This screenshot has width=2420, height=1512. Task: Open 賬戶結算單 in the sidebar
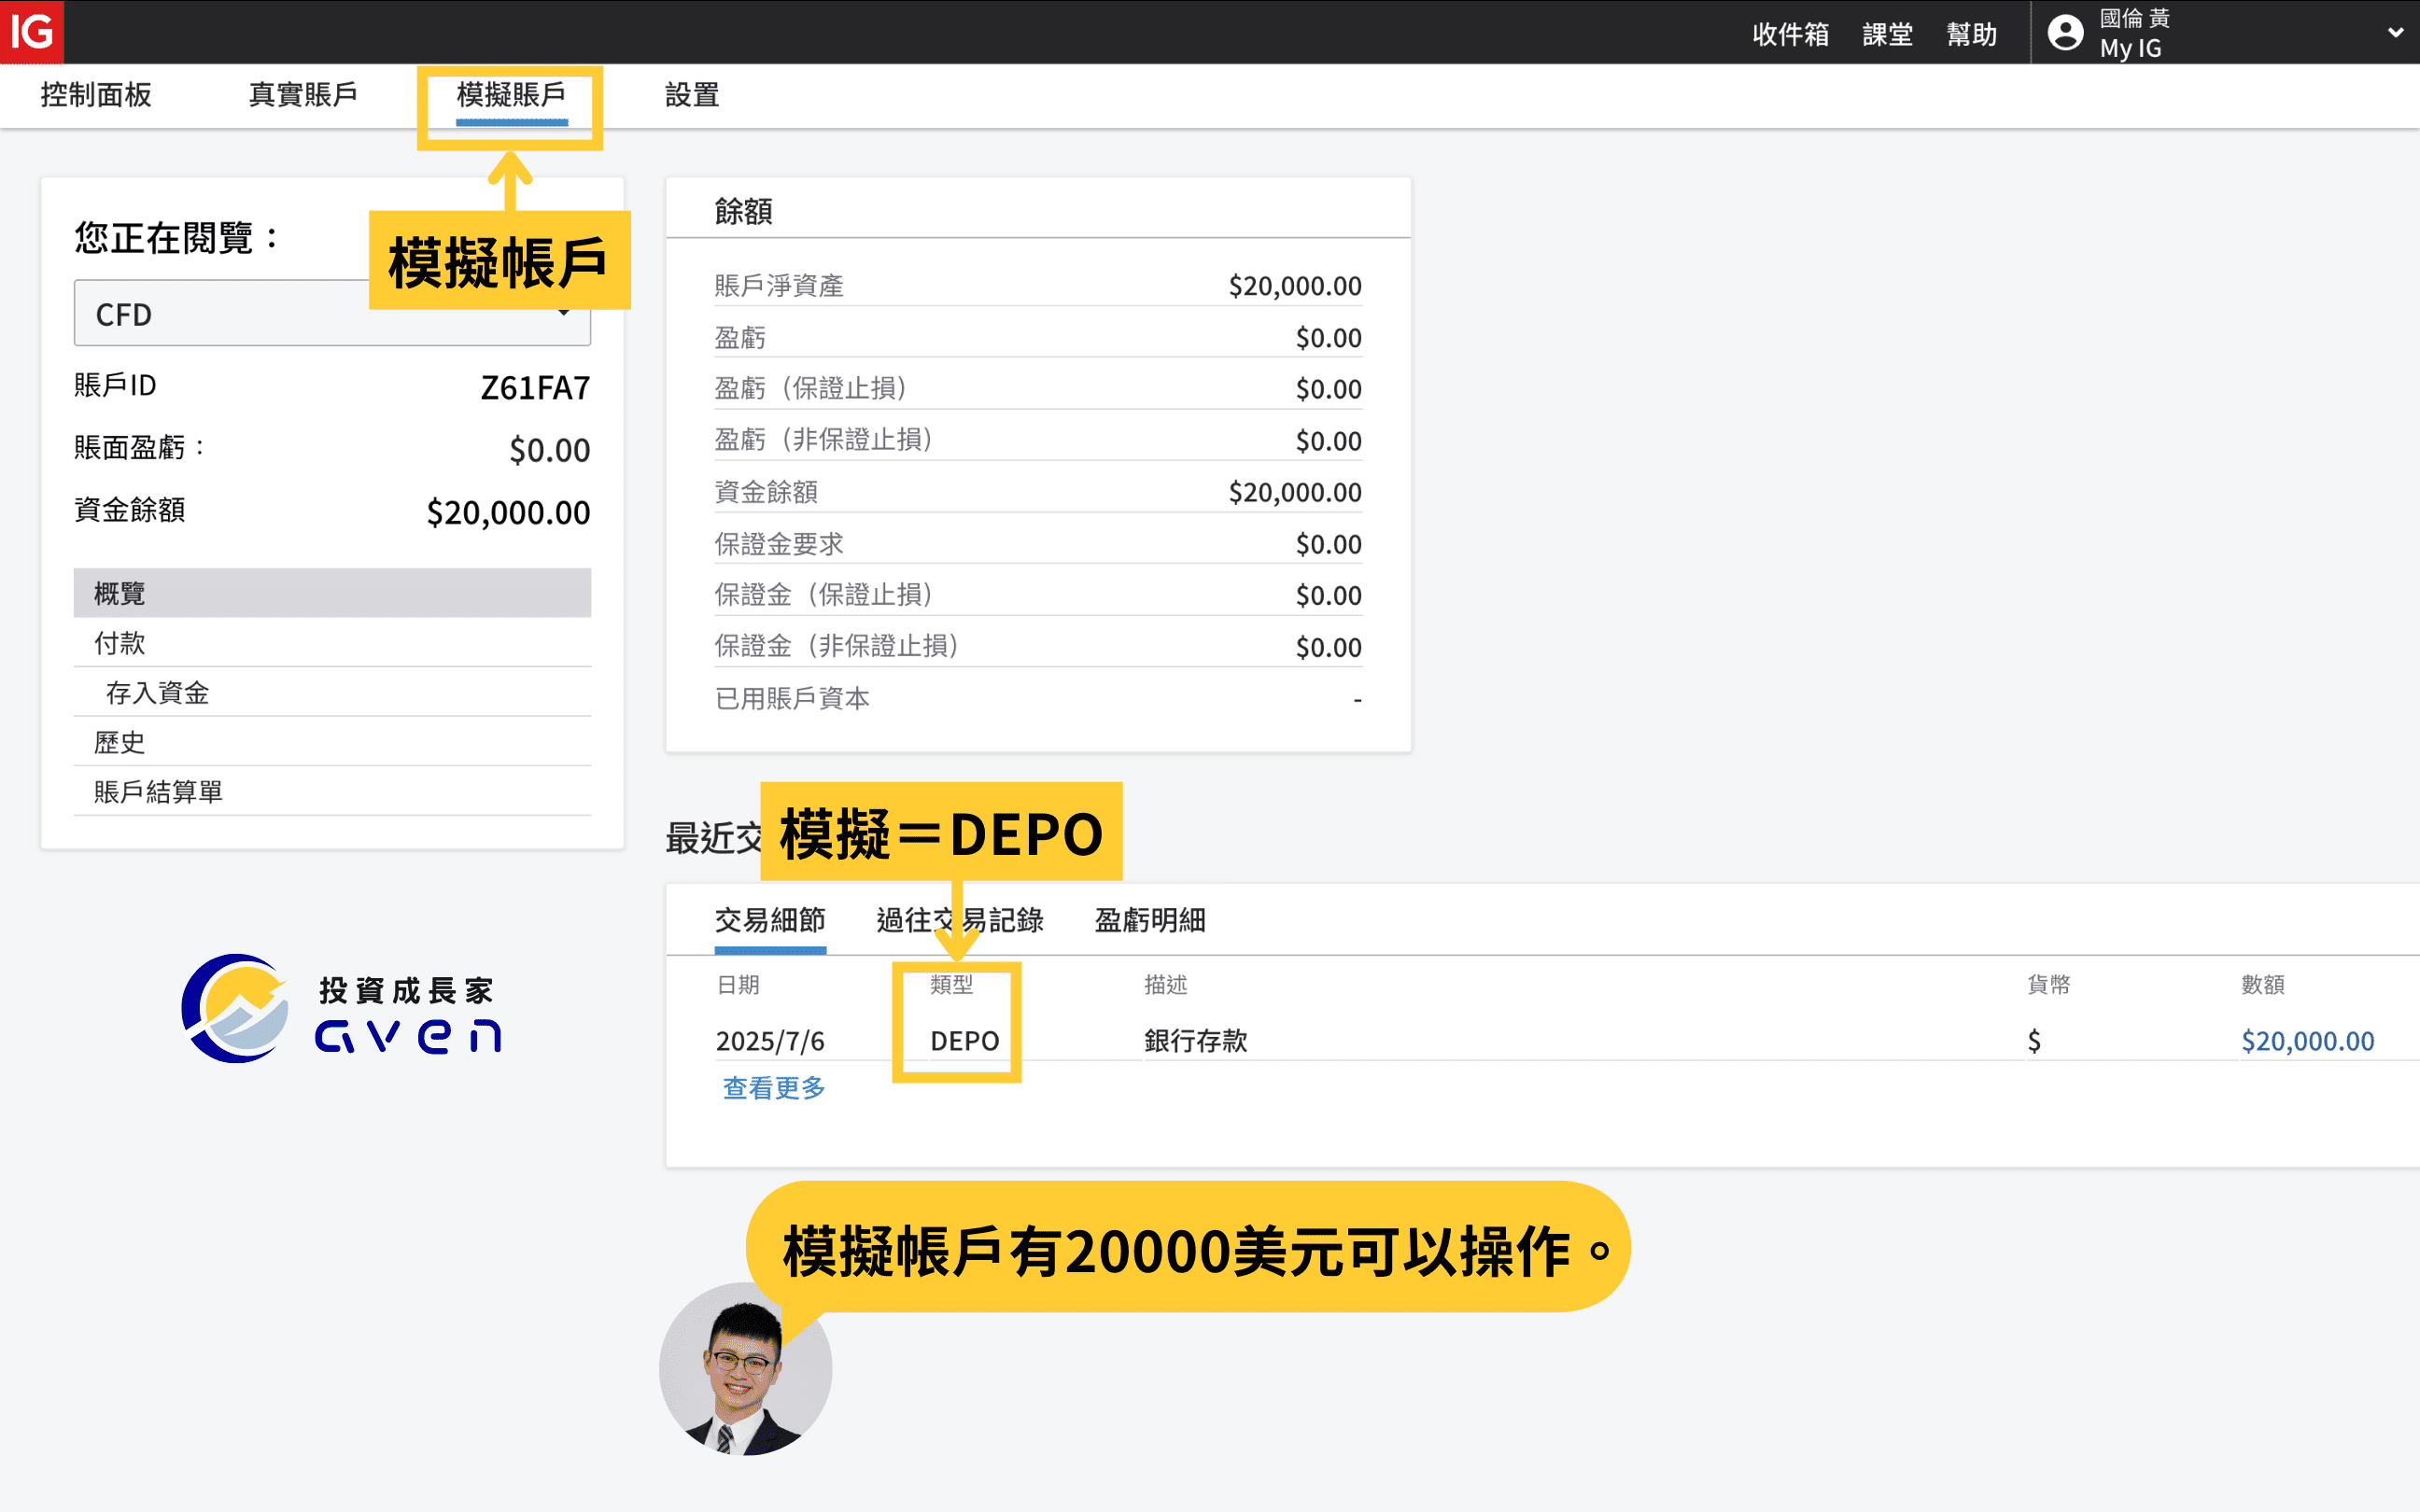[x=332, y=792]
